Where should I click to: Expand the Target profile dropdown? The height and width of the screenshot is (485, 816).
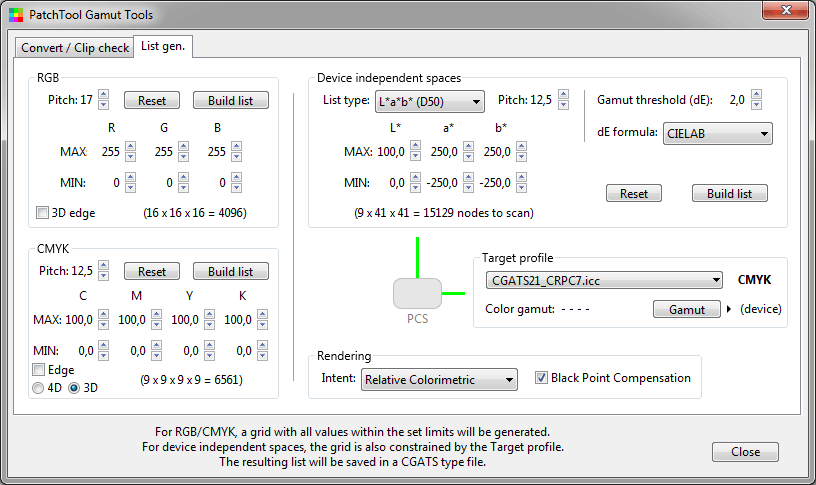pos(602,281)
